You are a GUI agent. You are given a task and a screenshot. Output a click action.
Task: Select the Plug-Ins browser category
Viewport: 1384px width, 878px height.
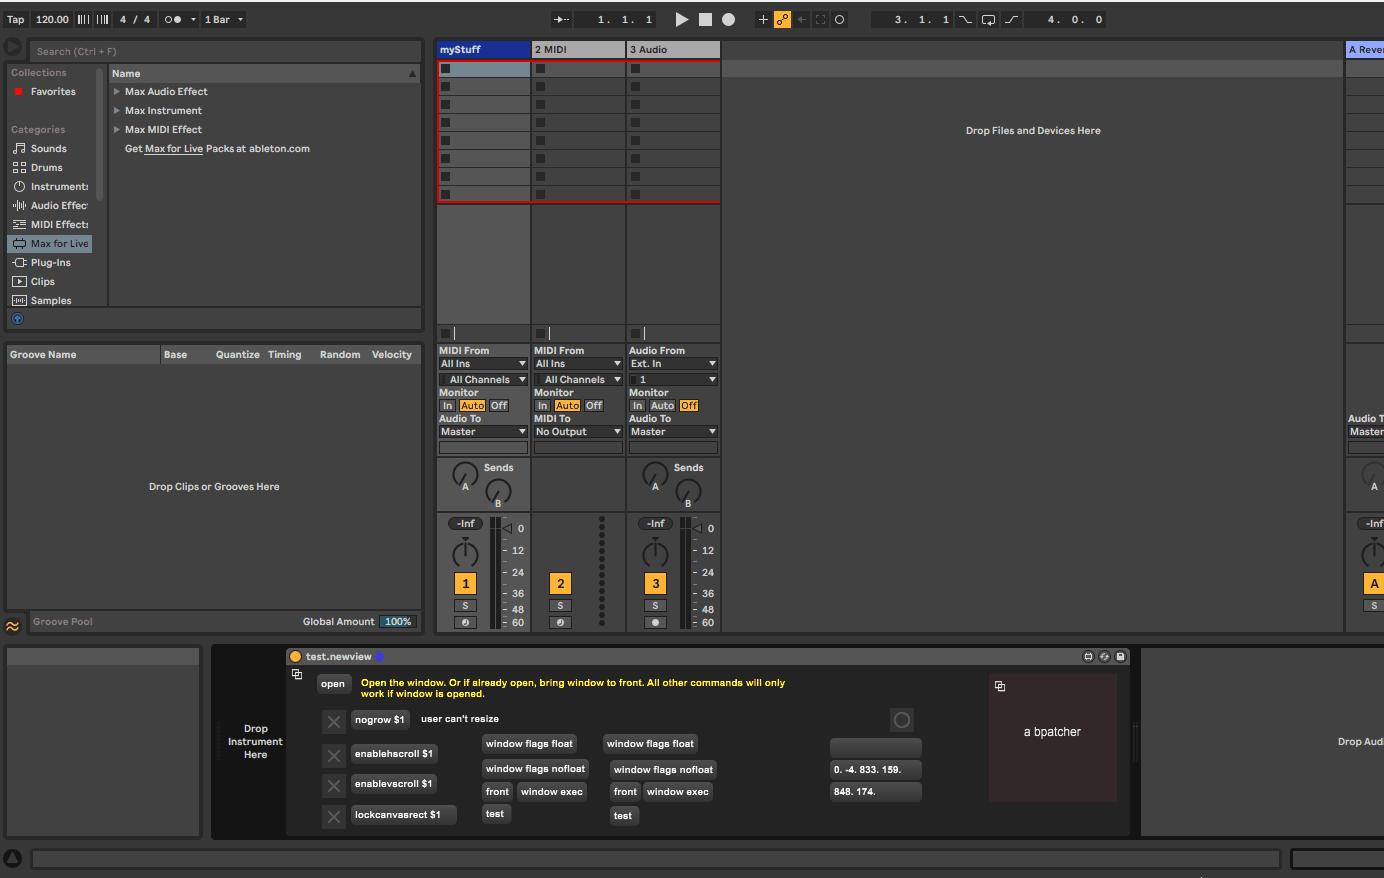[50, 263]
